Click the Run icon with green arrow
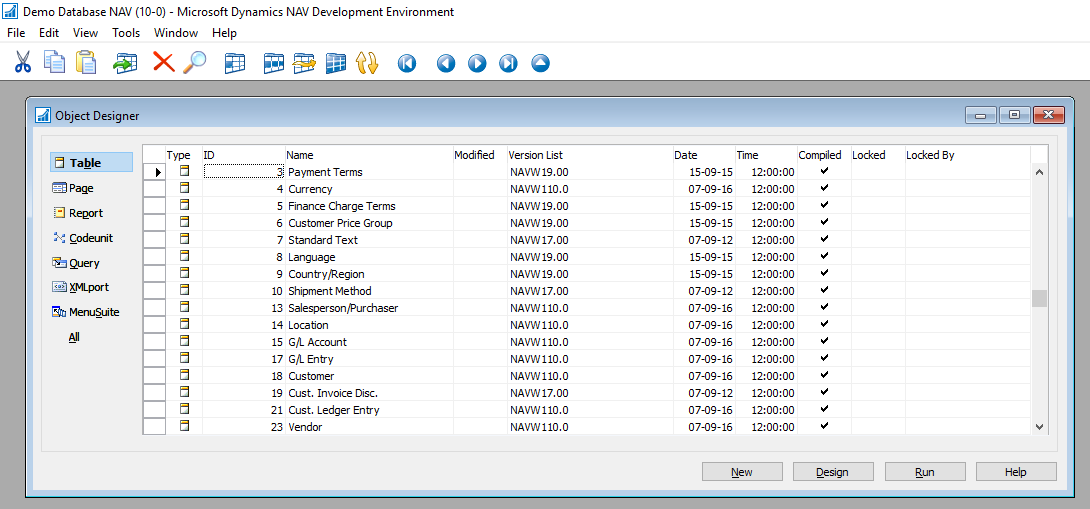 125,63
